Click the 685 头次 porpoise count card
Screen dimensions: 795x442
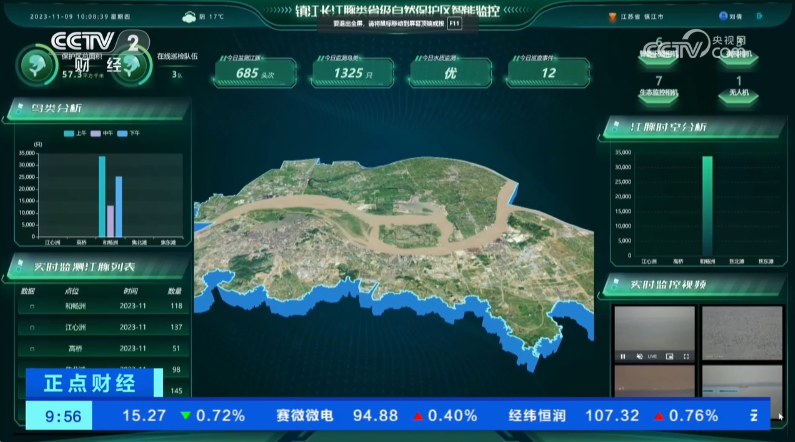[253, 72]
